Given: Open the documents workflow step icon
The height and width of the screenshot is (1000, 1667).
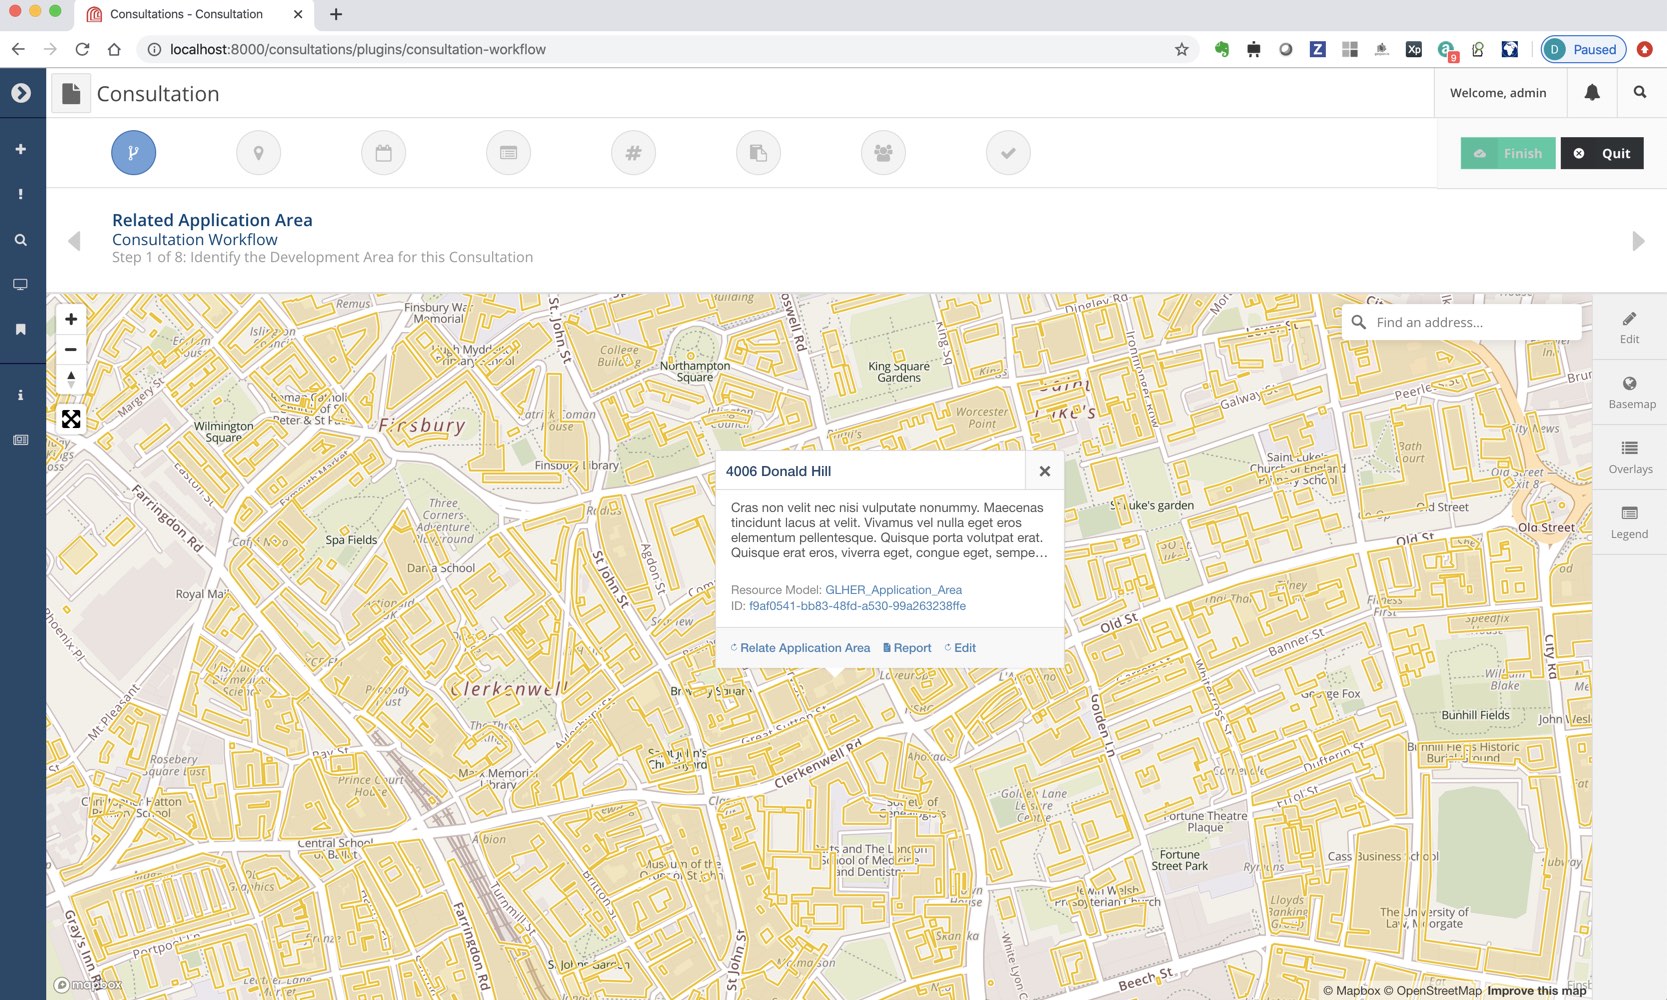Looking at the screenshot, I should coord(757,152).
